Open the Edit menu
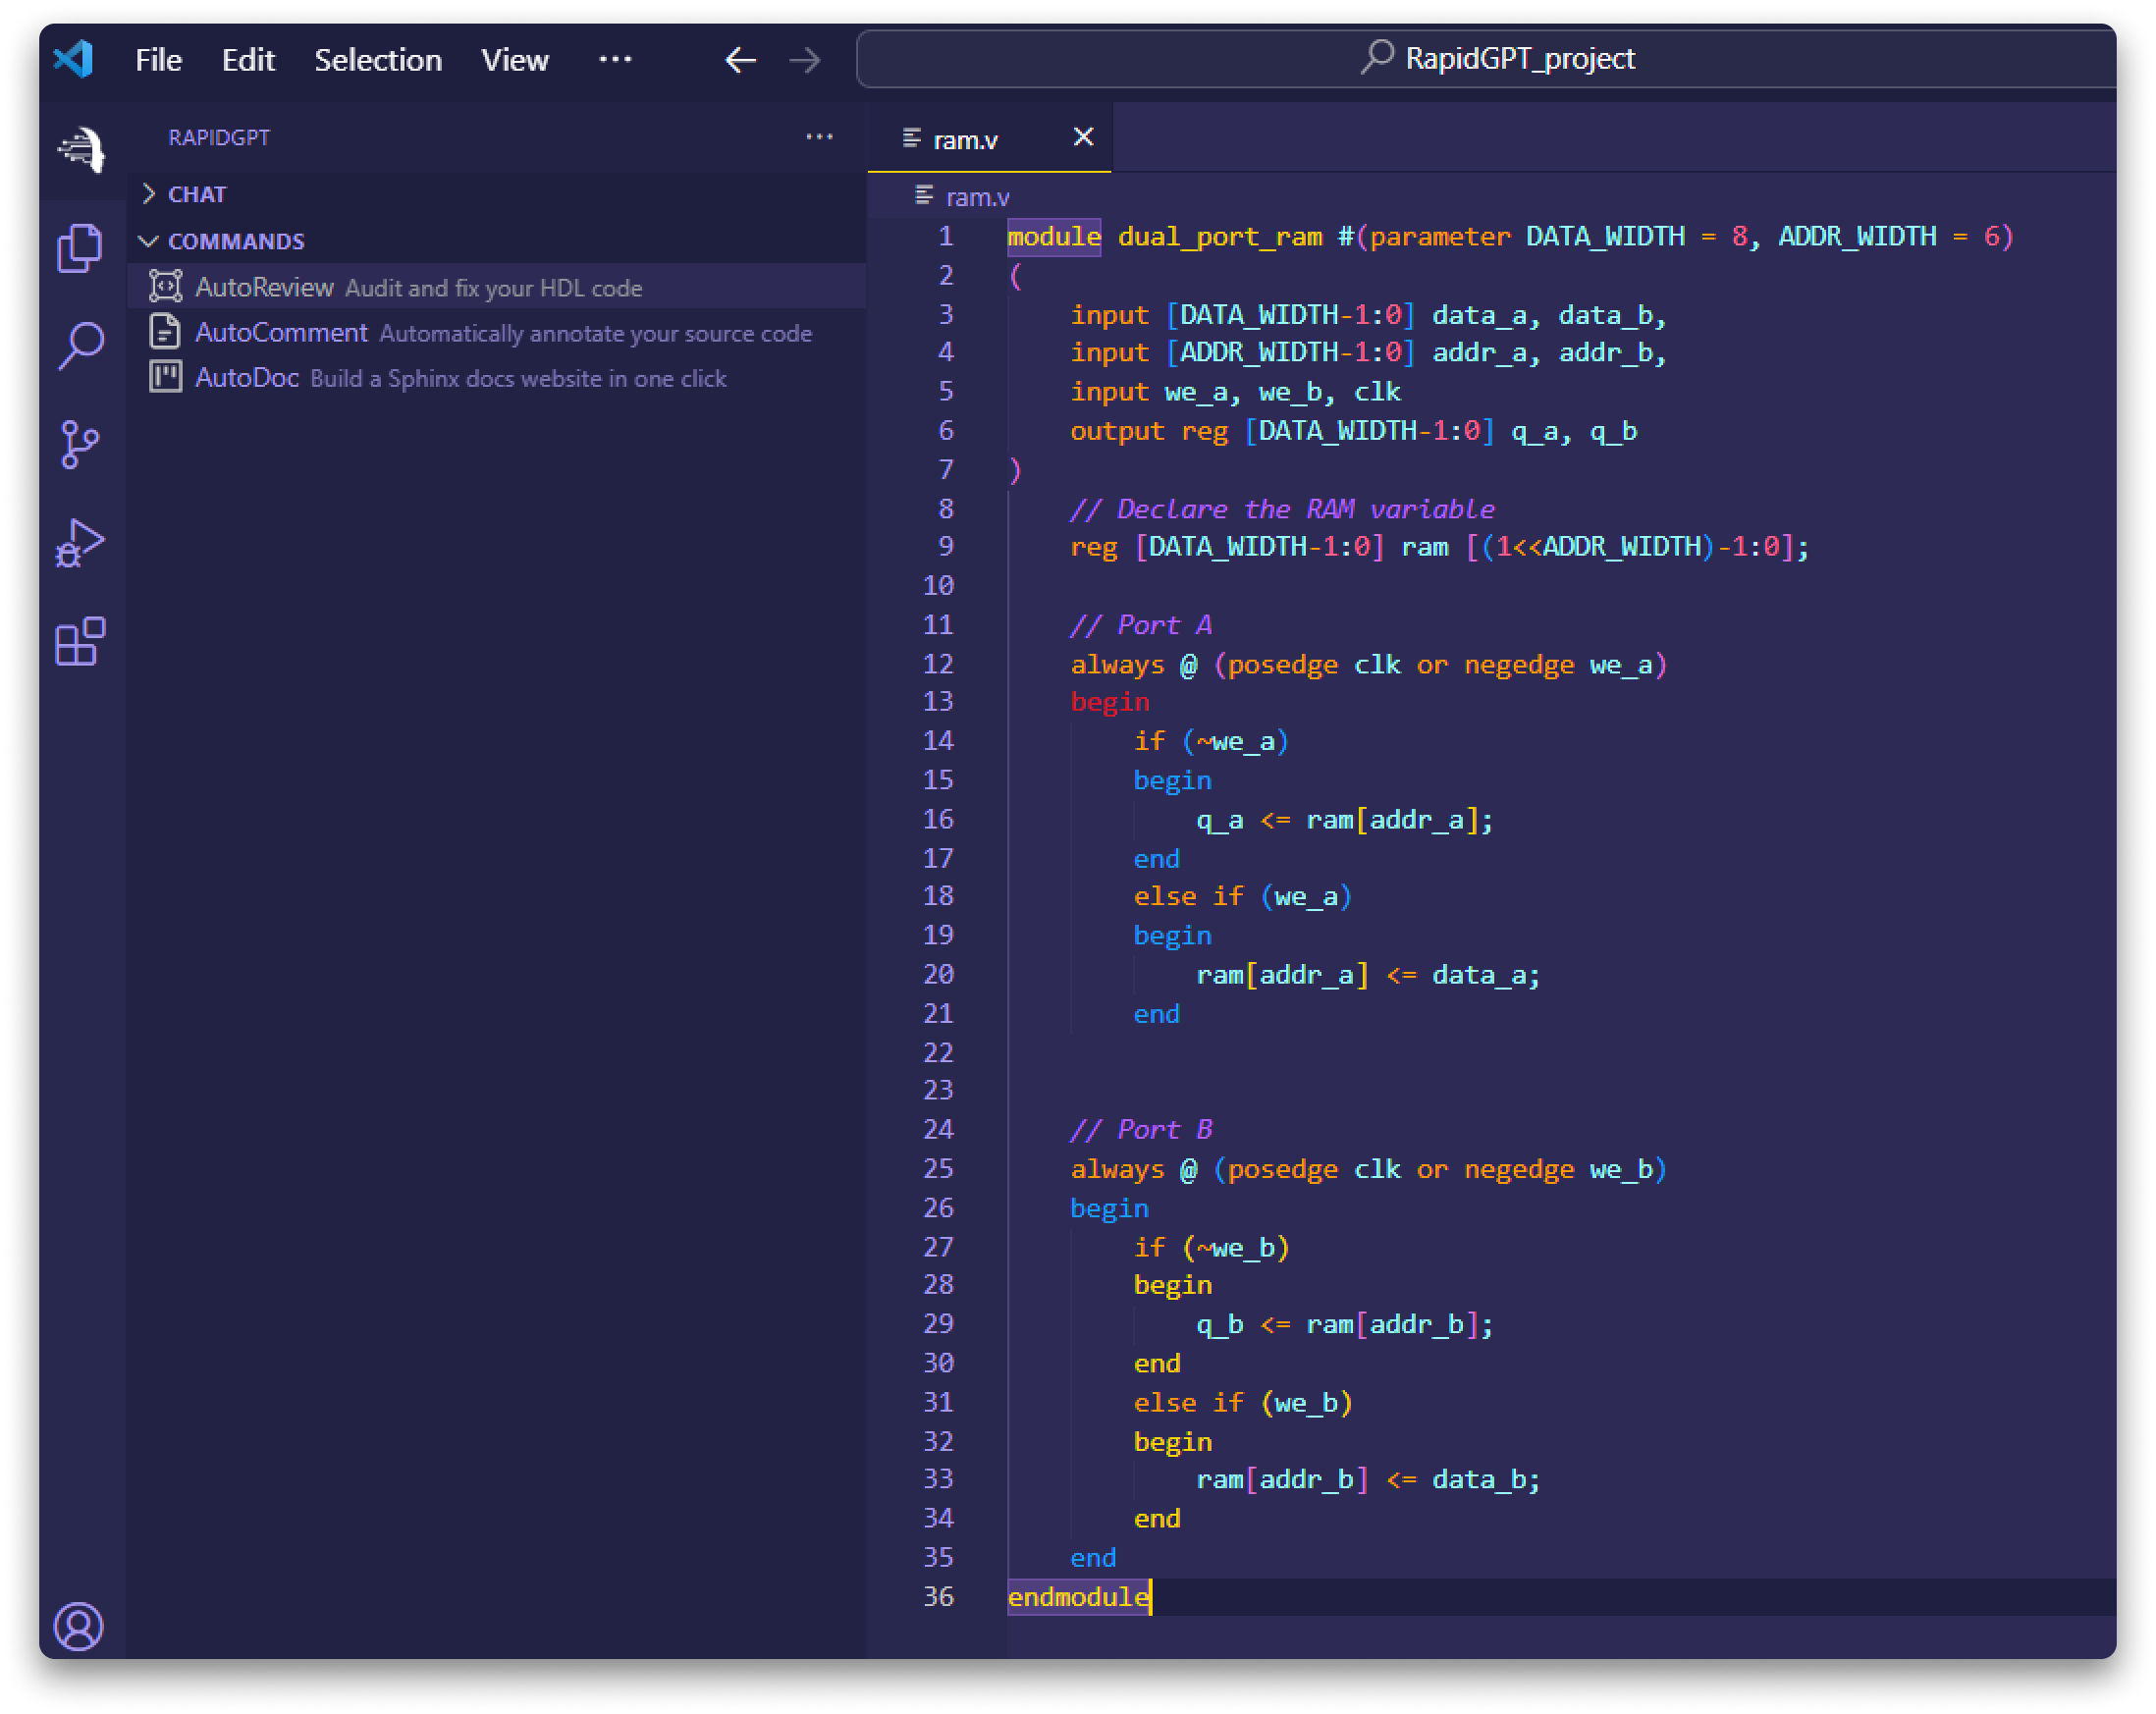 point(248,60)
